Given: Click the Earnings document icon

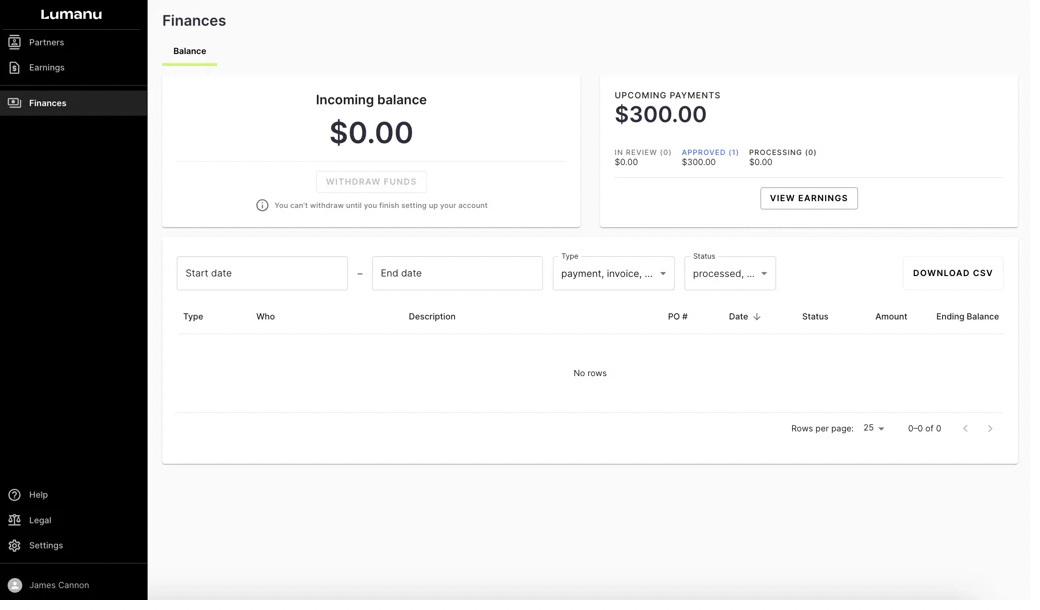Looking at the screenshot, I should click(x=15, y=68).
